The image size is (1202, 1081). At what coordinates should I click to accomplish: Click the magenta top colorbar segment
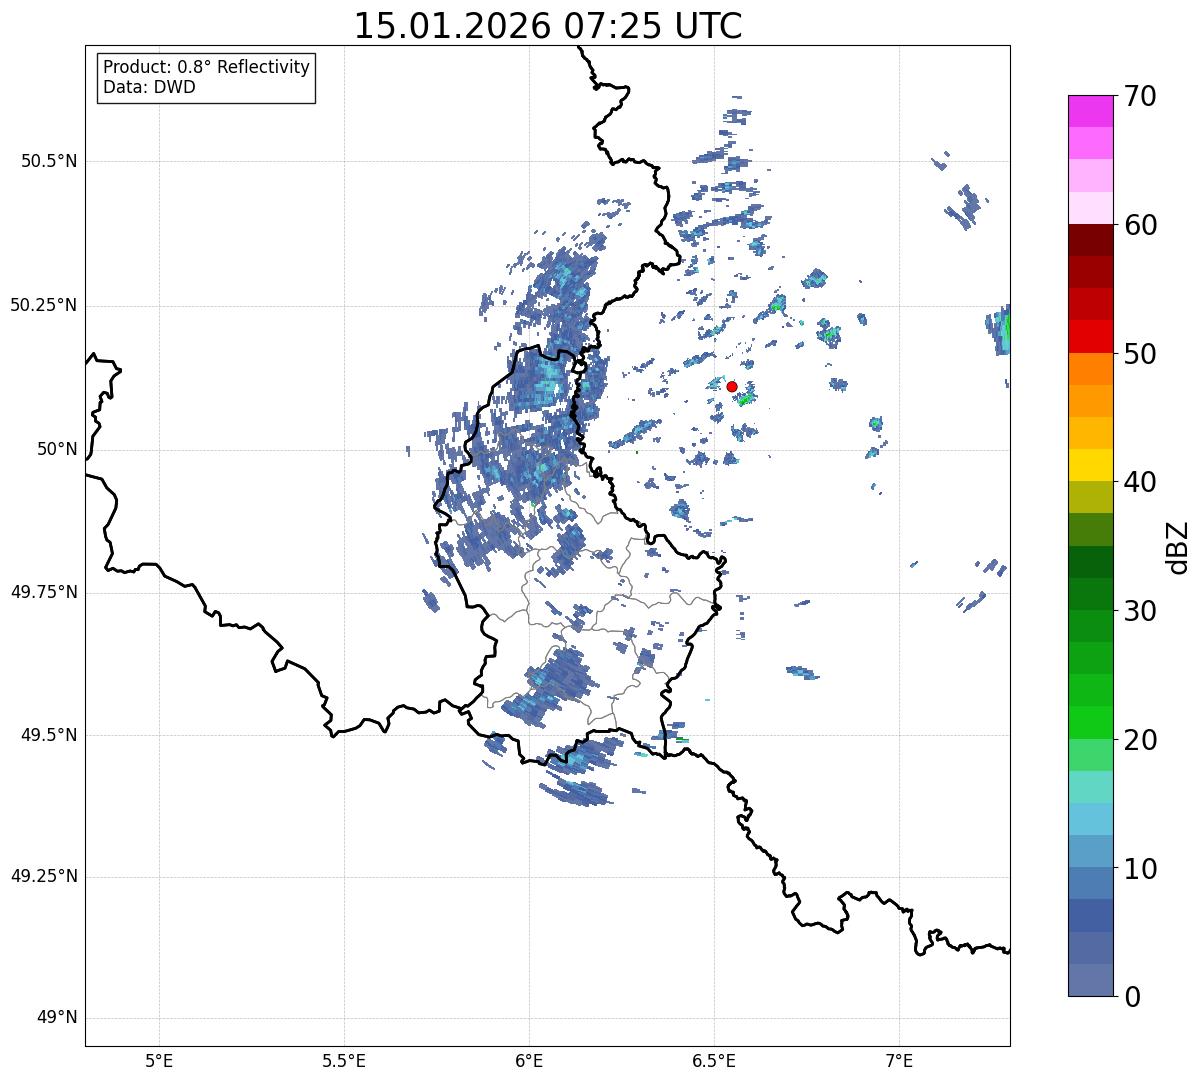click(x=1090, y=111)
